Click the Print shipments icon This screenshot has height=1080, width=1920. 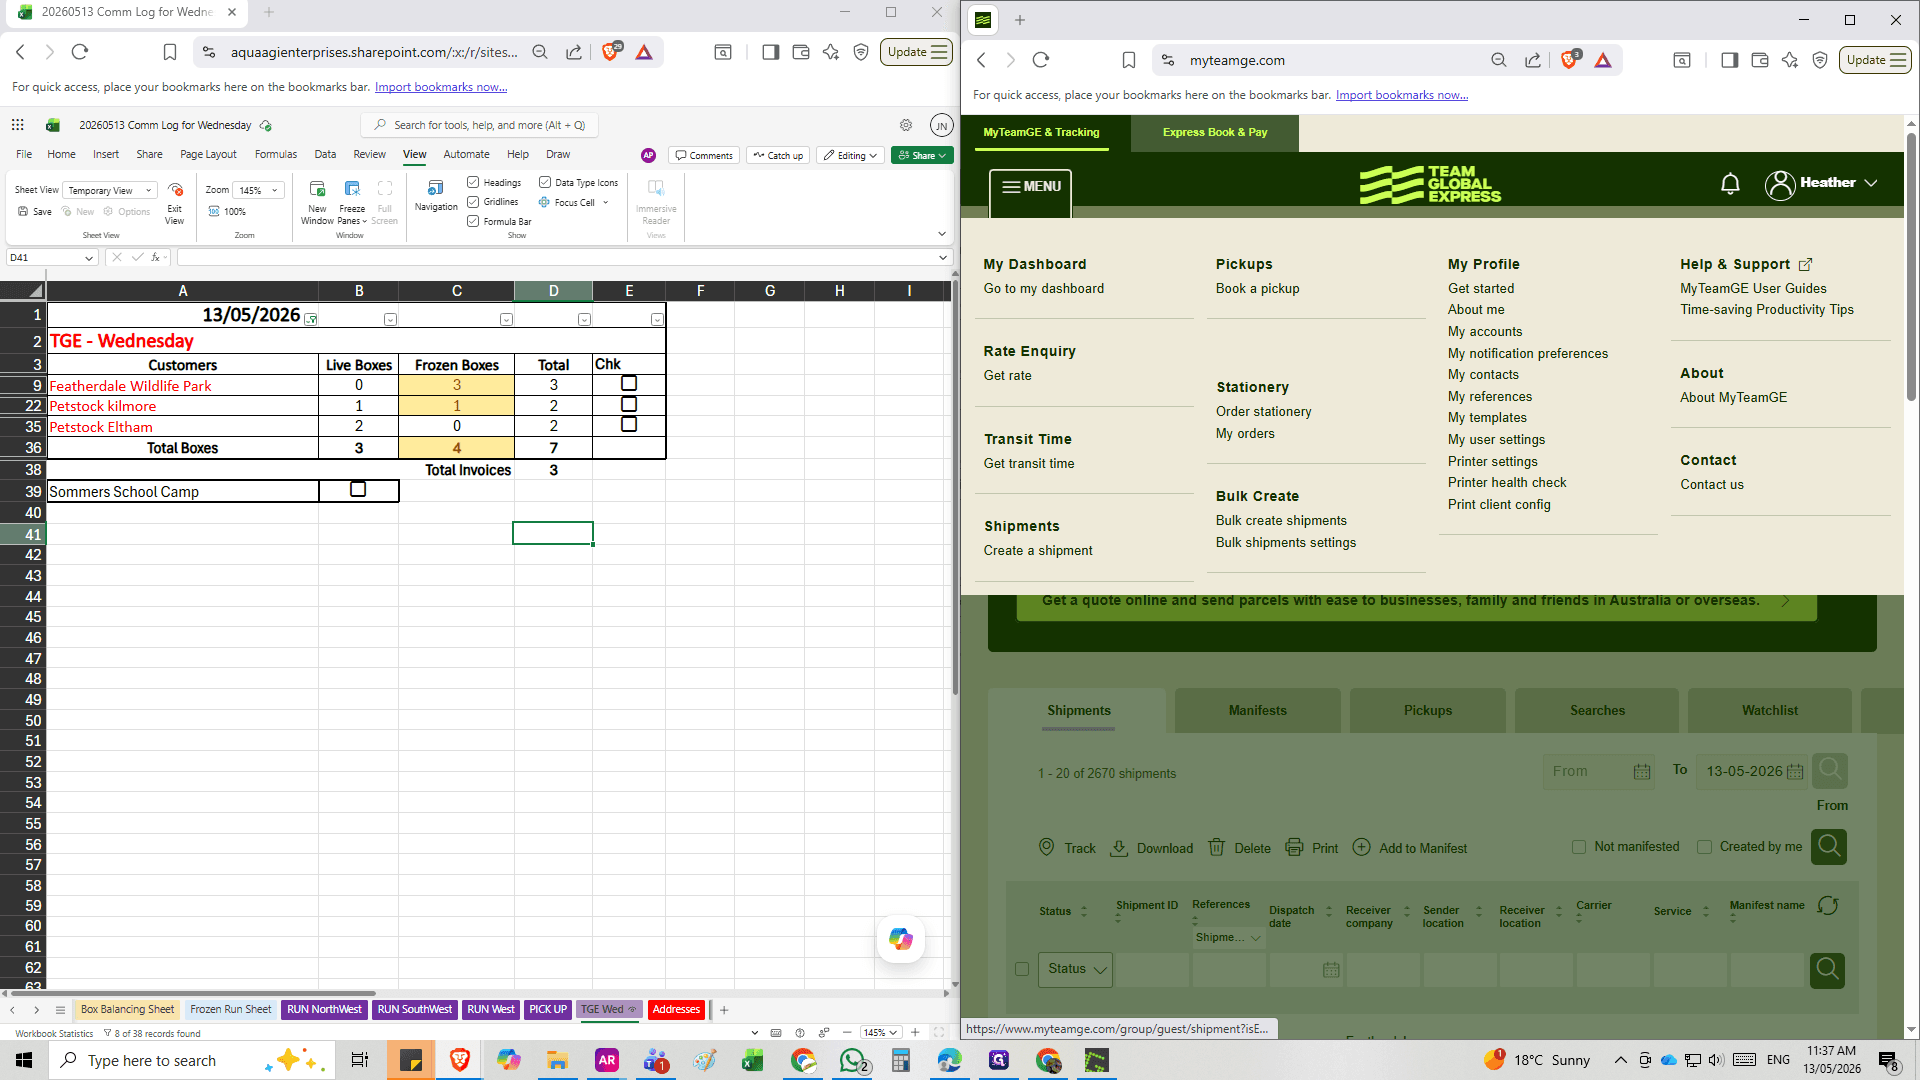pyautogui.click(x=1294, y=847)
